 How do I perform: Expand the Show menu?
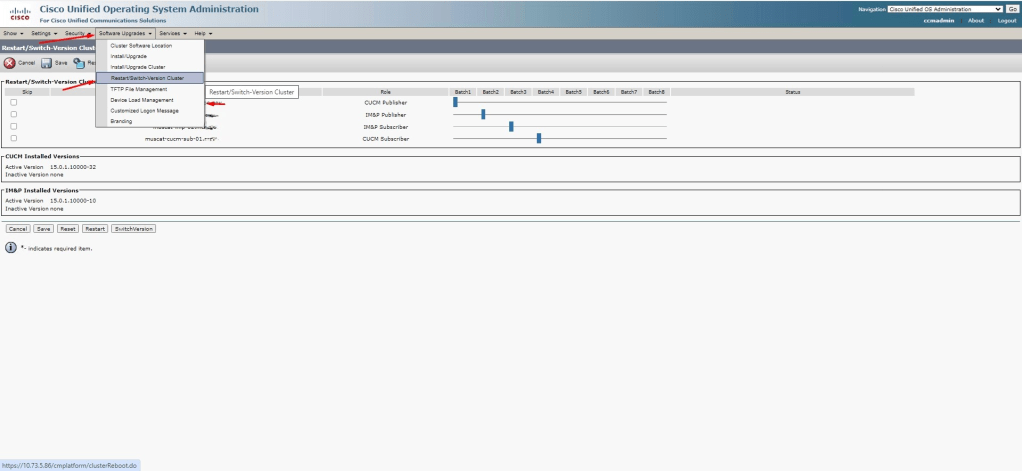tap(14, 33)
